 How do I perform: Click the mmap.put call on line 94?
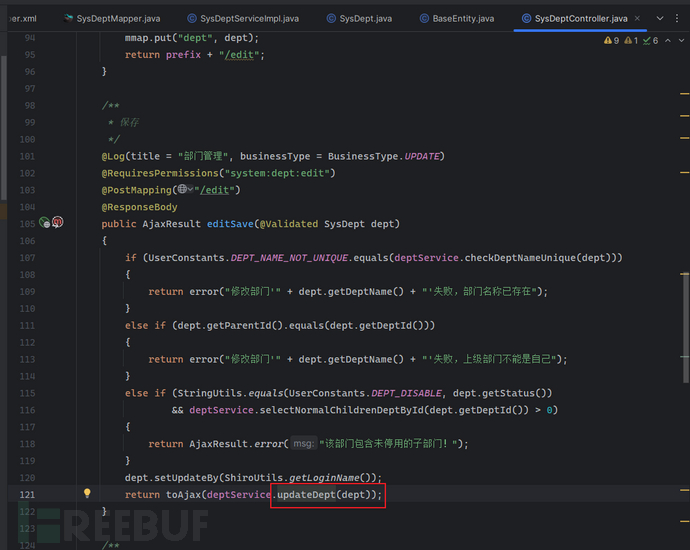coord(148,38)
